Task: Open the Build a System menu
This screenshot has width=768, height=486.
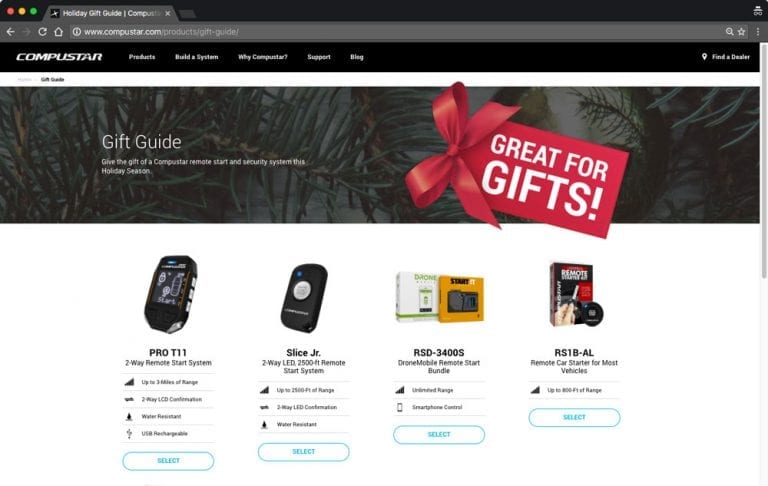Action: coord(196,57)
